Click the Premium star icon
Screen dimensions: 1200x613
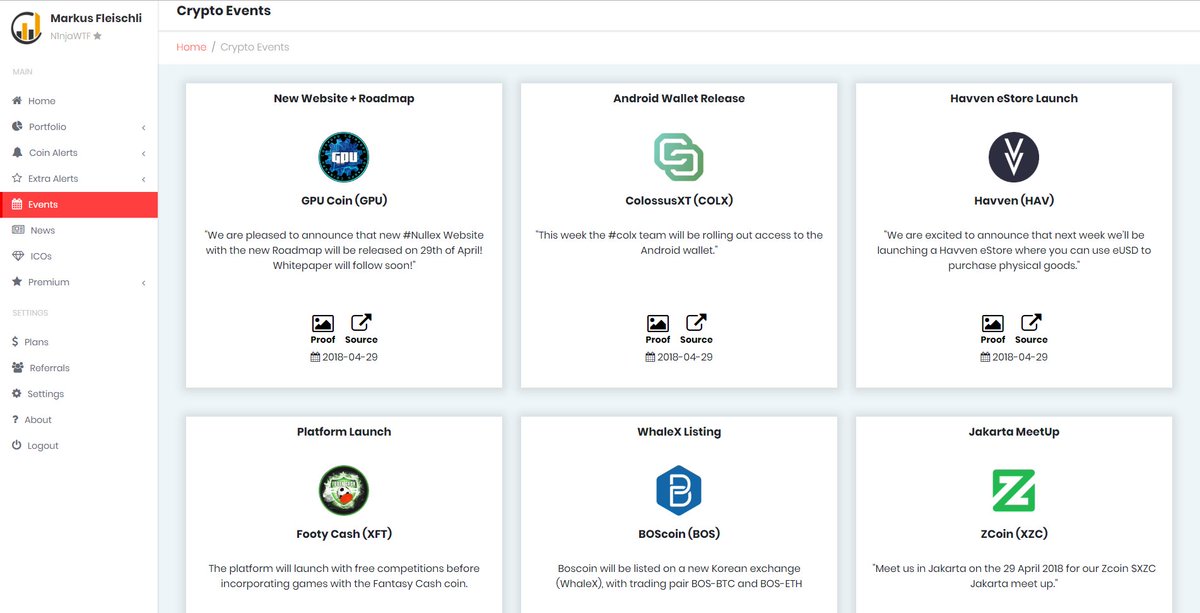point(17,282)
